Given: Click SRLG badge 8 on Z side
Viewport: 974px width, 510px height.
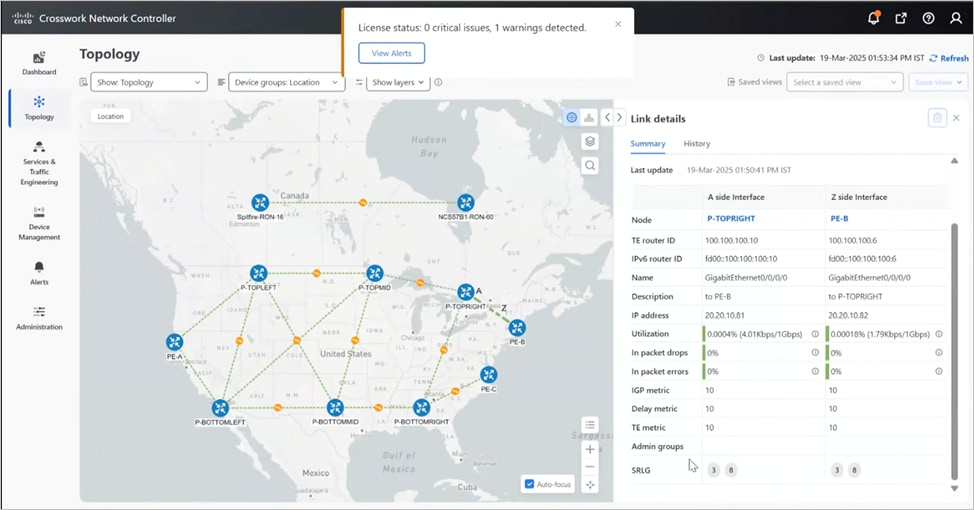Looking at the screenshot, I should (x=854, y=470).
